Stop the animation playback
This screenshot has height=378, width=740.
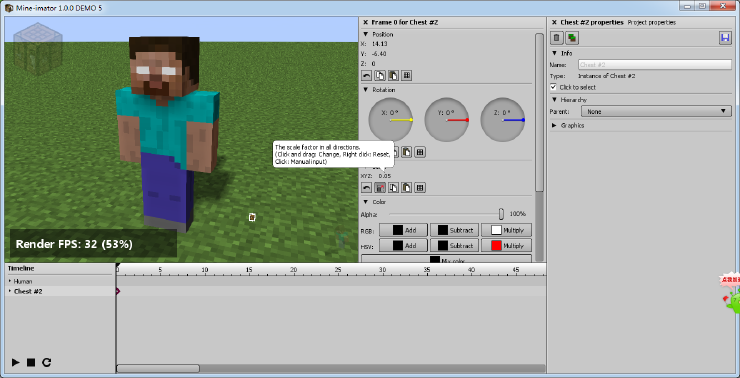click(x=31, y=362)
